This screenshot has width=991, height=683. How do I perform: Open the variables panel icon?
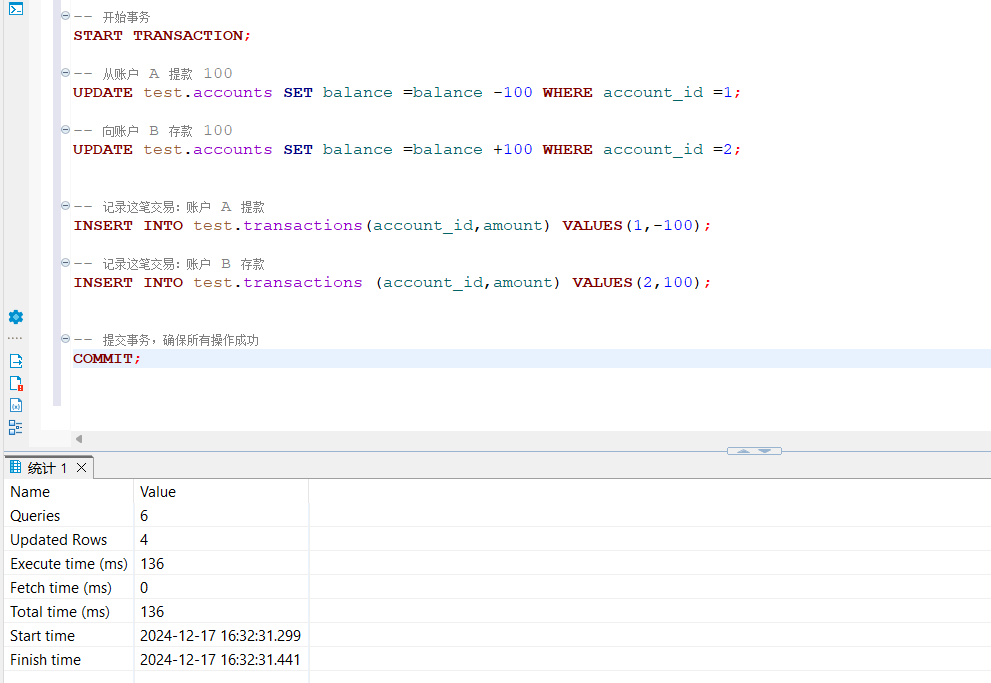coord(16,405)
